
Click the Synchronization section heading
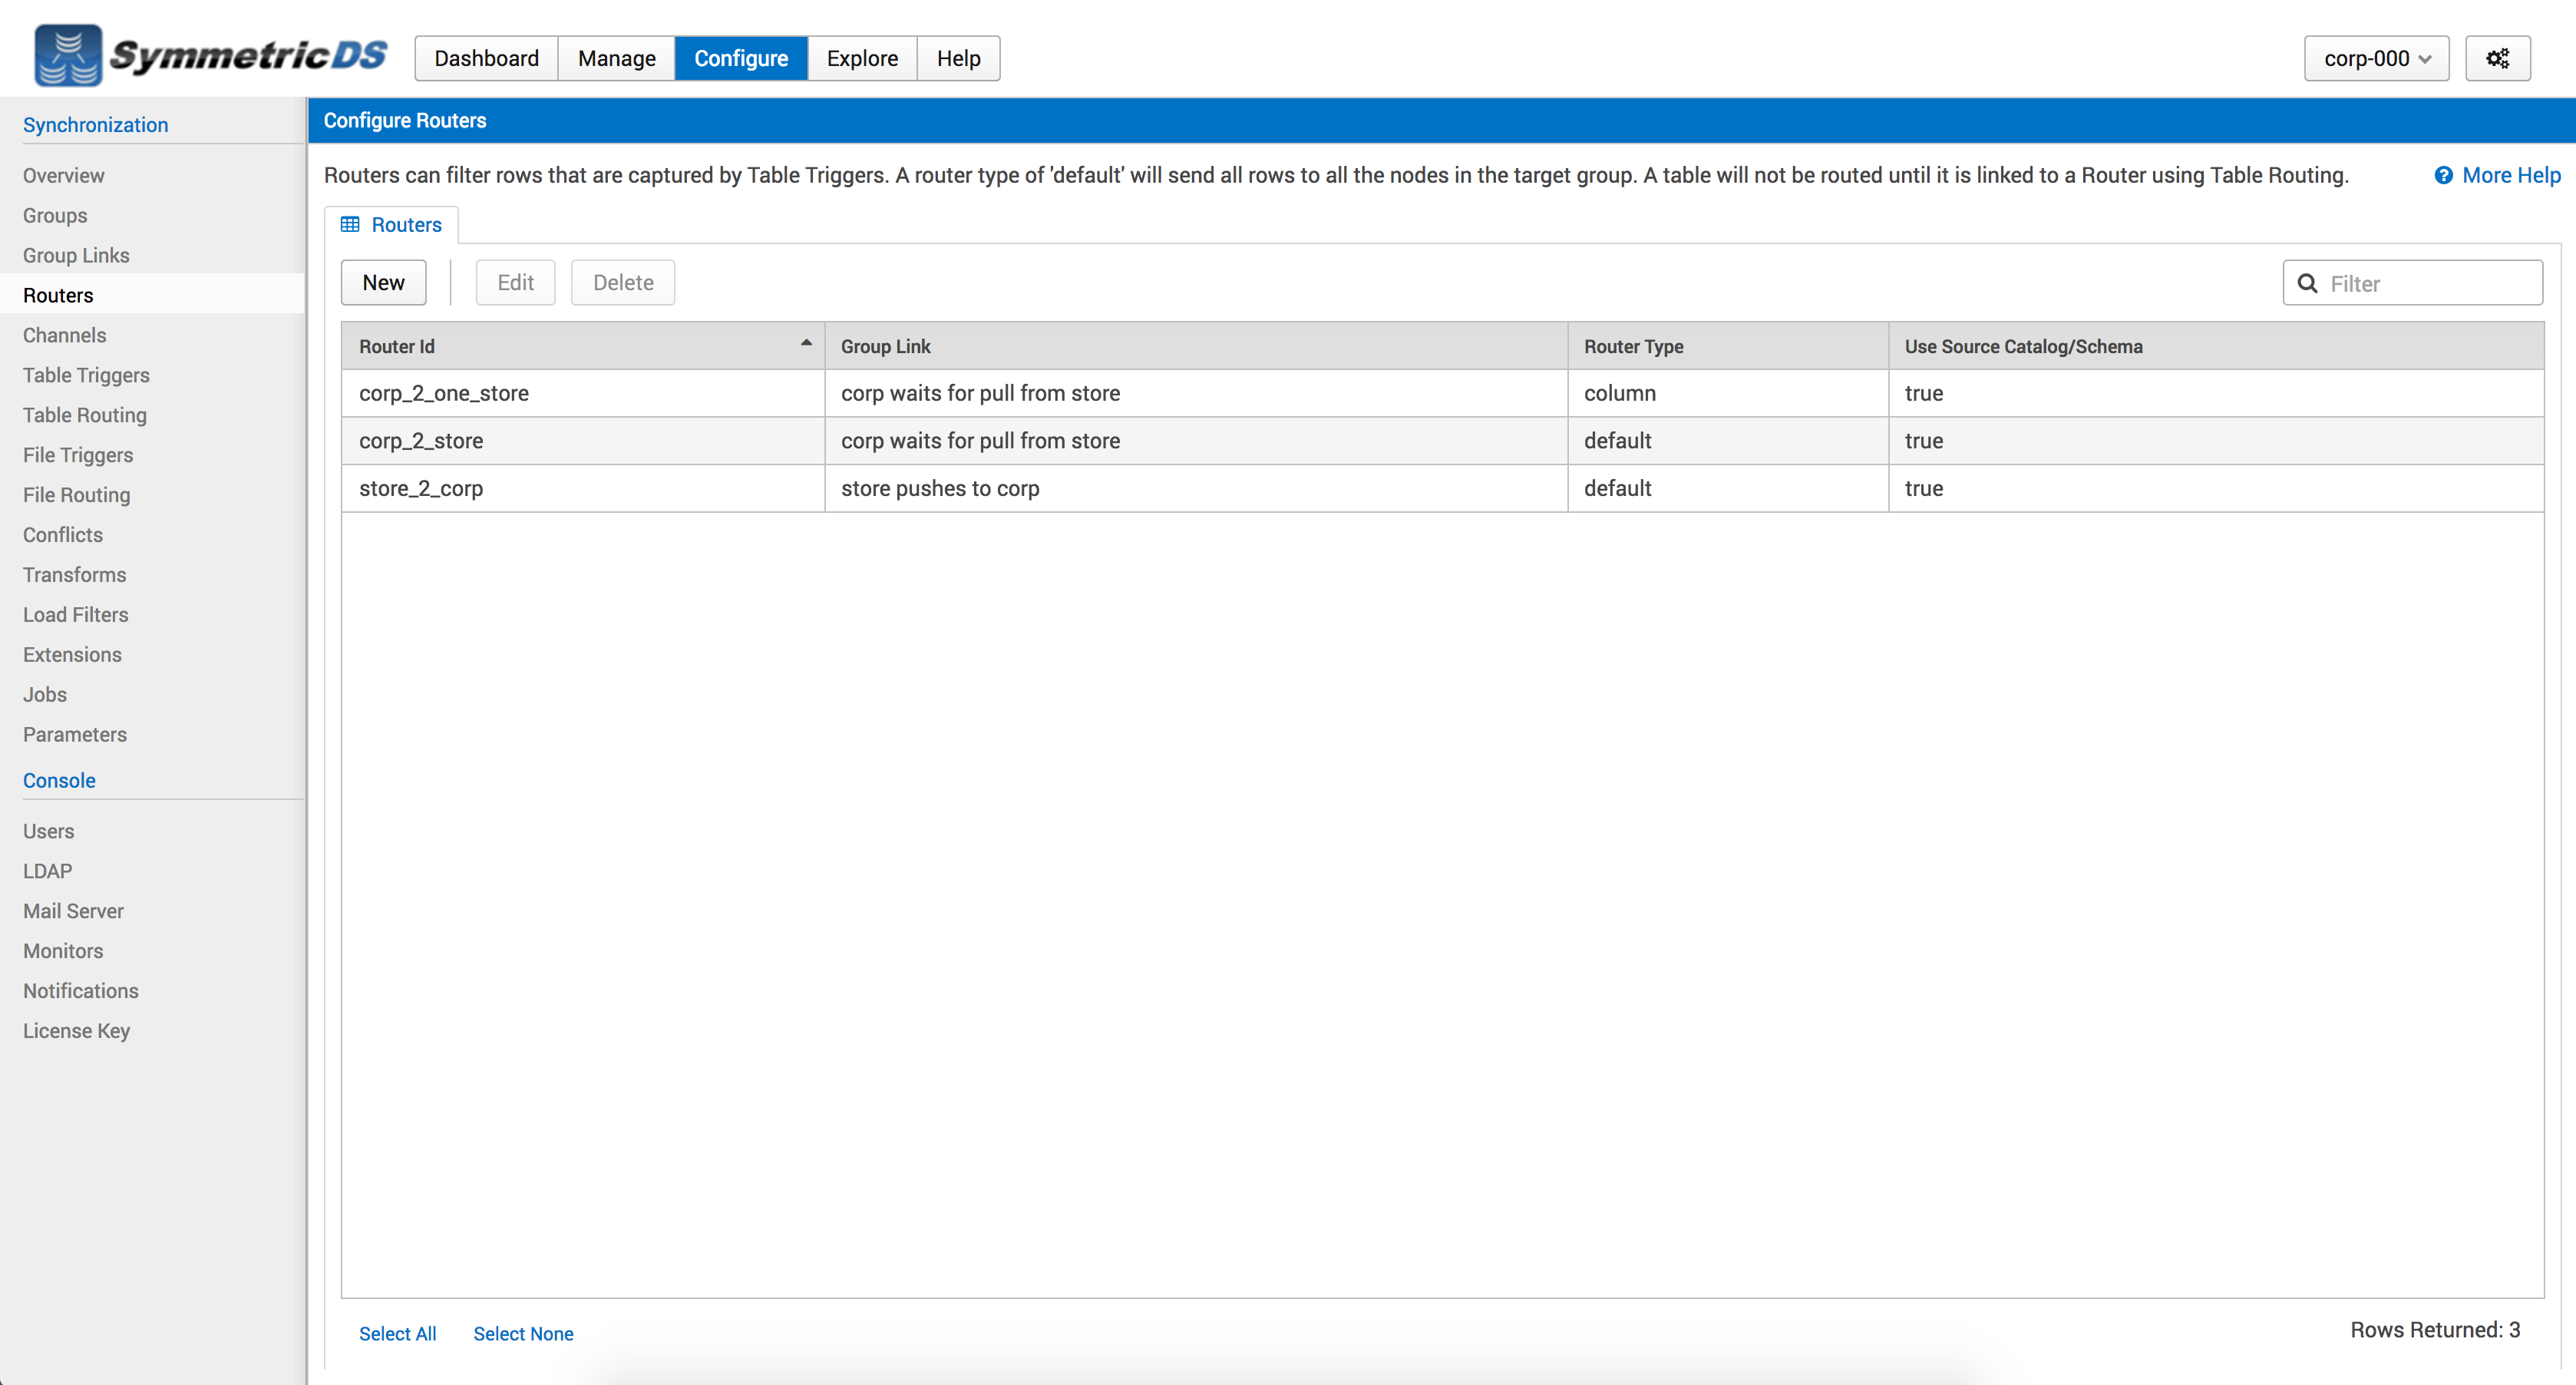pos(95,125)
